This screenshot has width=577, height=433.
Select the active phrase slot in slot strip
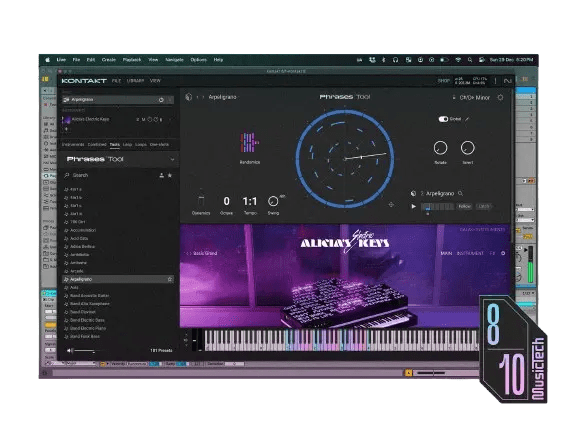tap(427, 207)
